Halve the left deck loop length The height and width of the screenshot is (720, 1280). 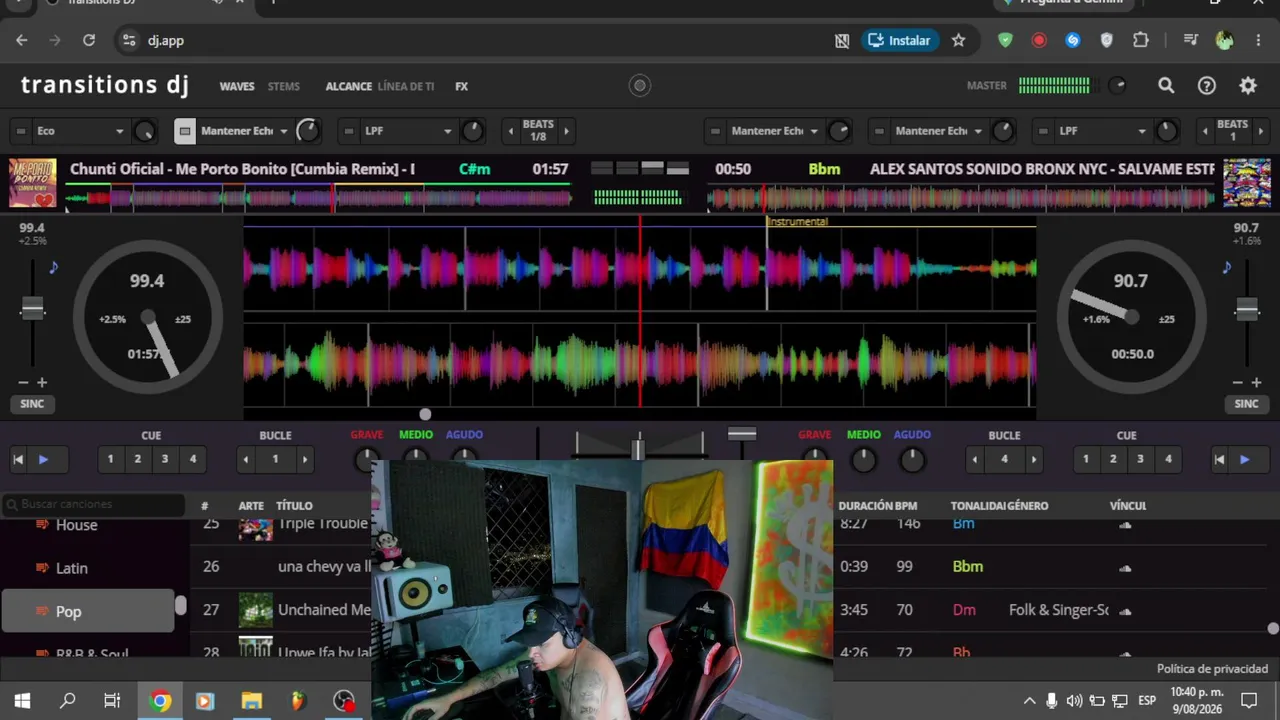point(246,459)
